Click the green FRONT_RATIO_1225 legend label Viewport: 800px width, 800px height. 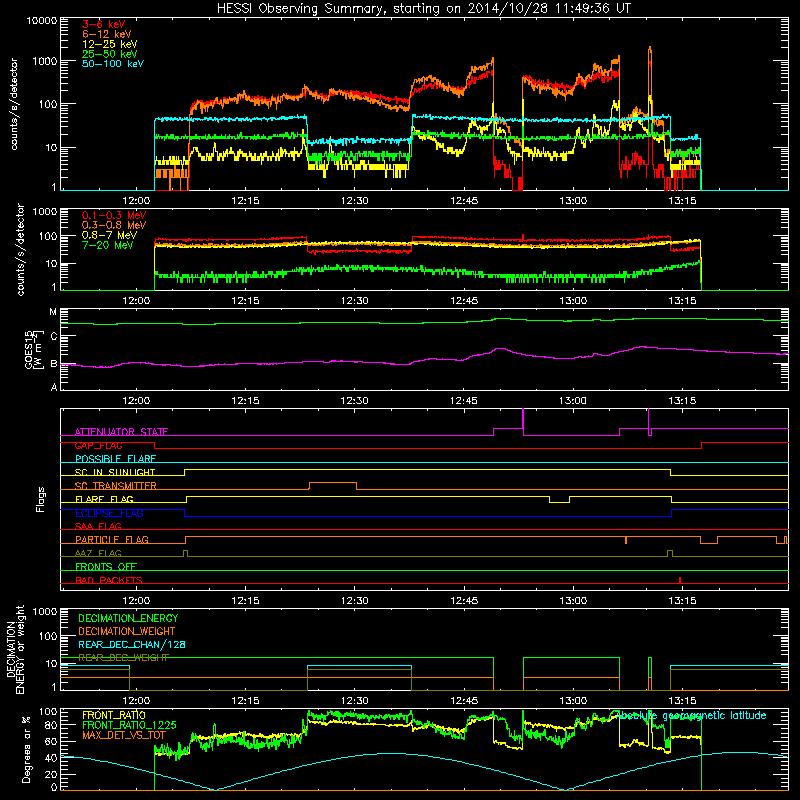(x=130, y=725)
